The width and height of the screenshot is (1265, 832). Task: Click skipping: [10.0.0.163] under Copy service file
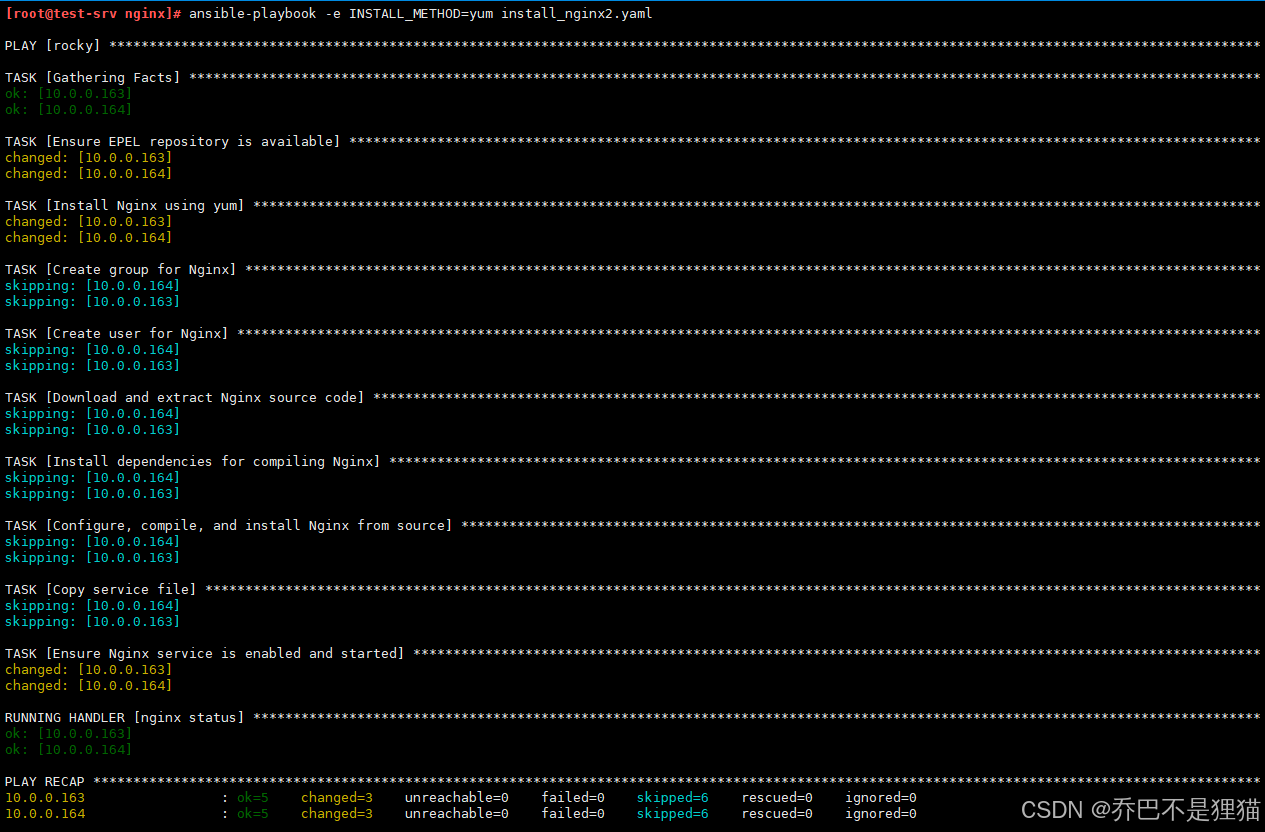point(92,622)
